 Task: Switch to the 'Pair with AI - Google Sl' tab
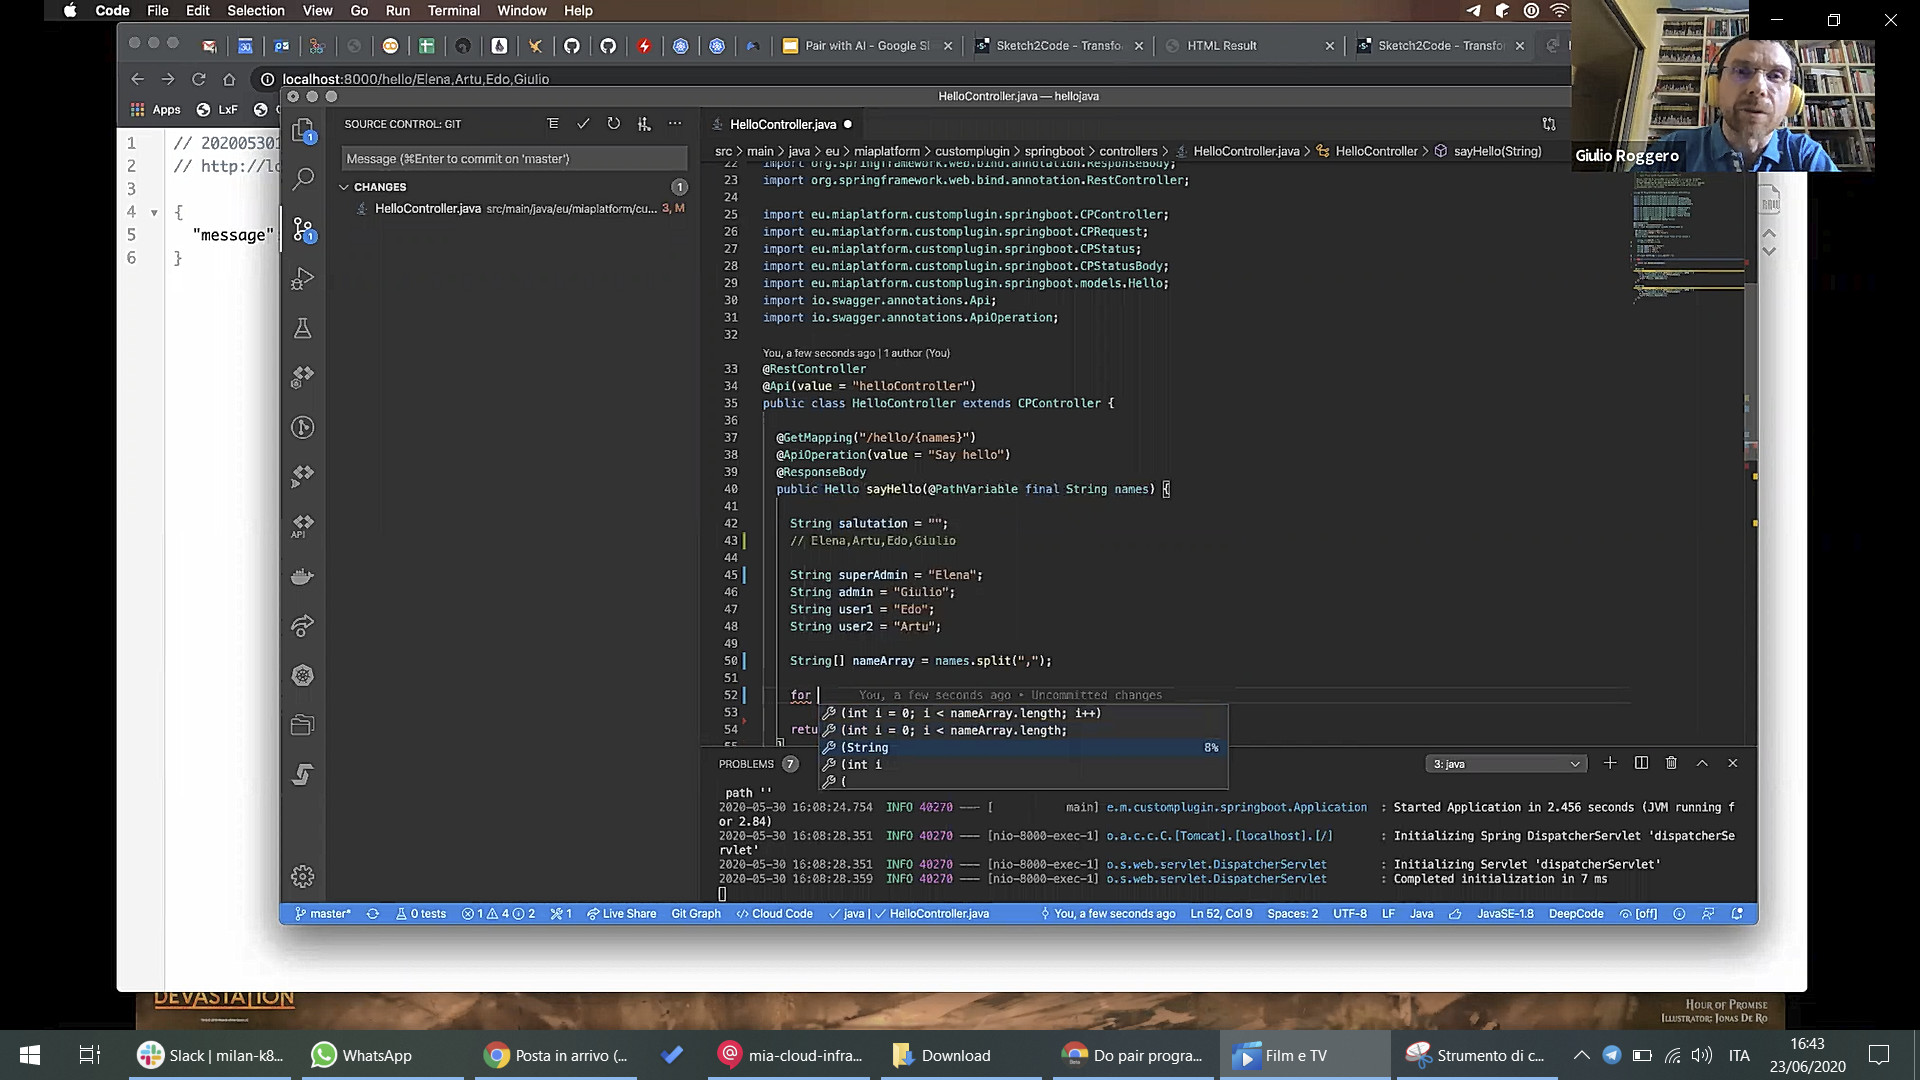(x=867, y=45)
